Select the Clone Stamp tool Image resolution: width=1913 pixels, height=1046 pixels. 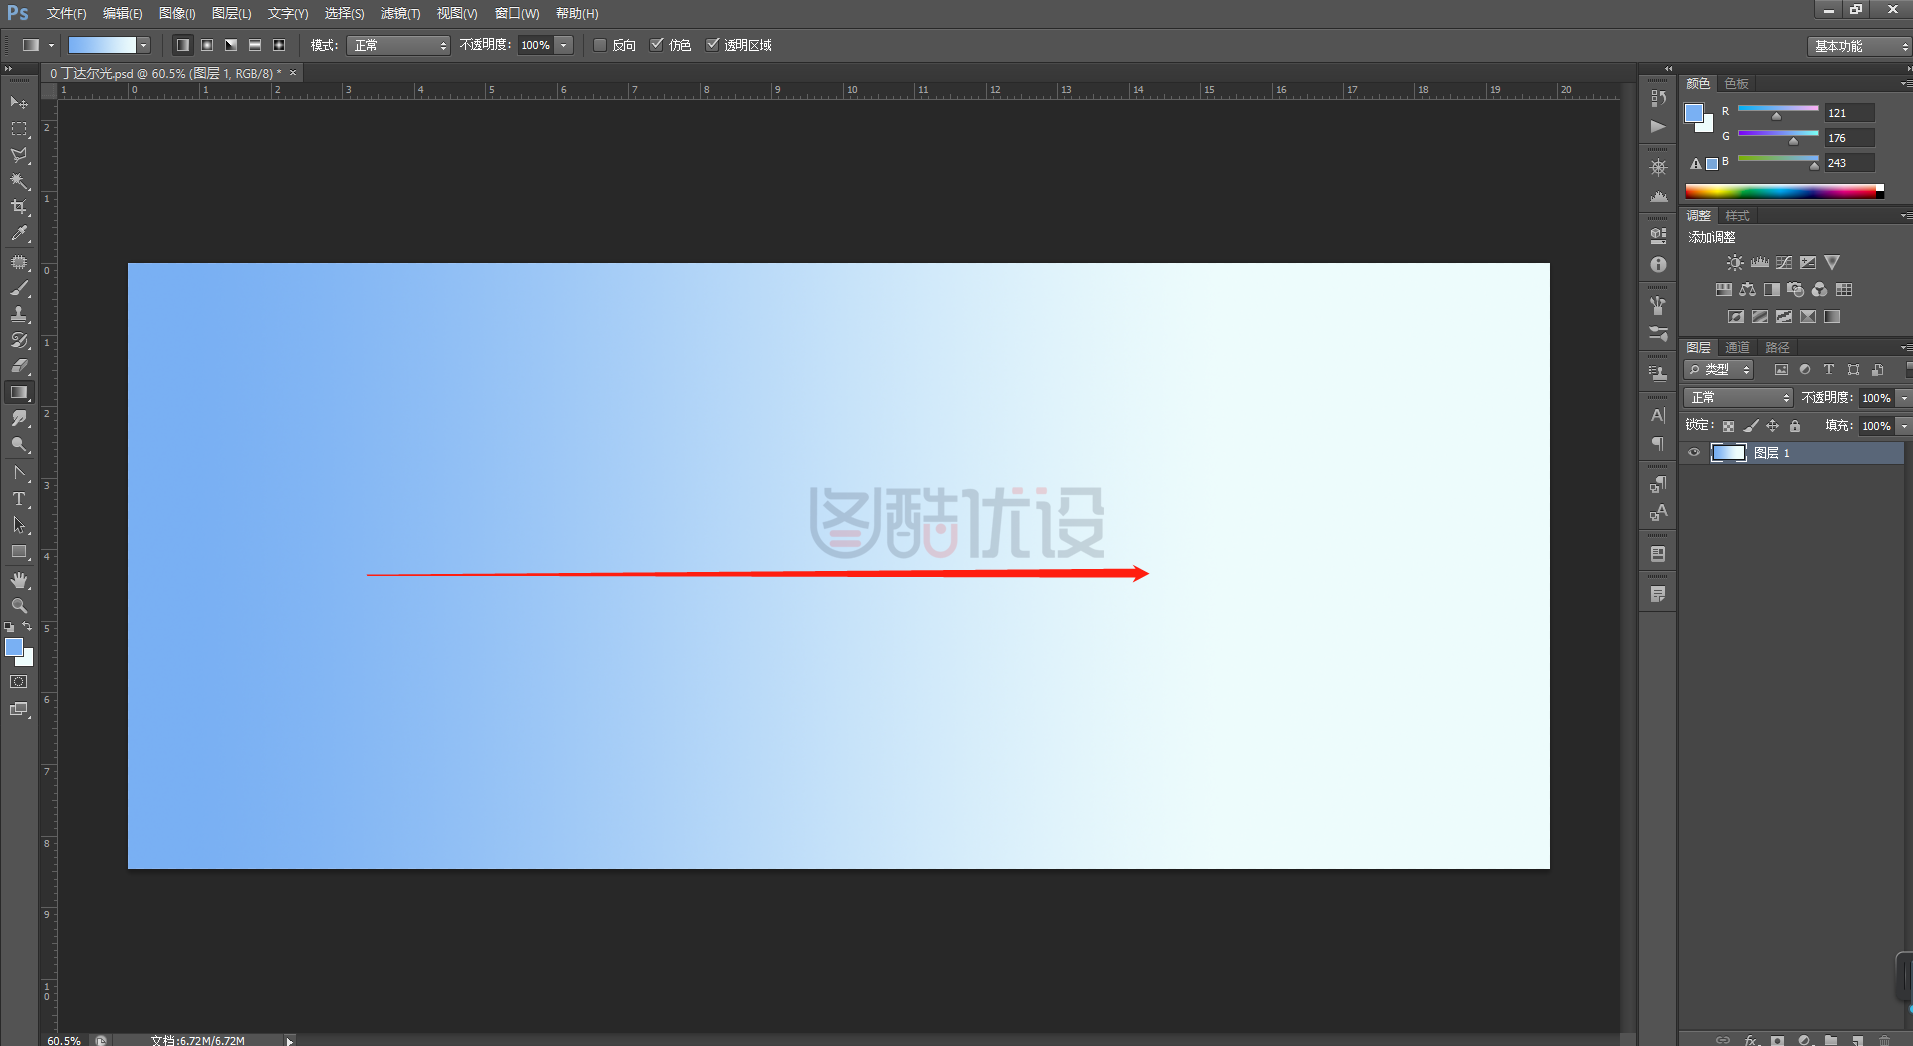[x=19, y=314]
